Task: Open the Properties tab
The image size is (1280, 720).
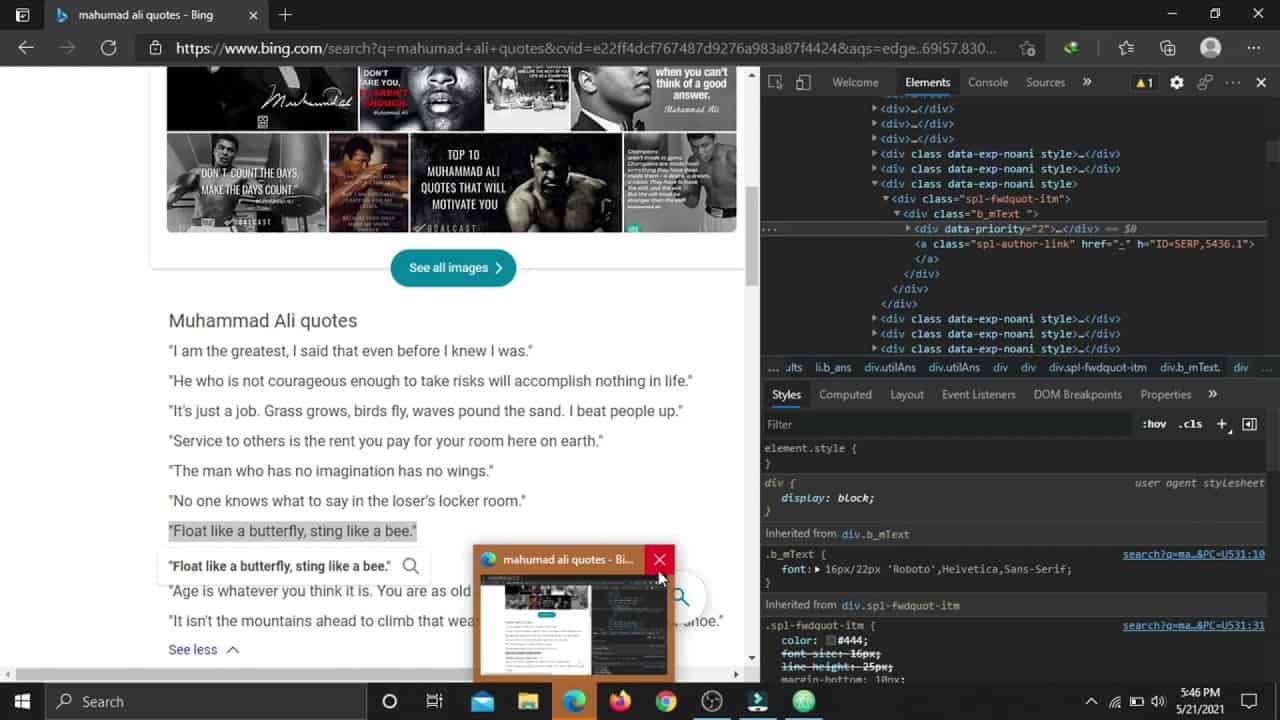Action: tap(1165, 394)
